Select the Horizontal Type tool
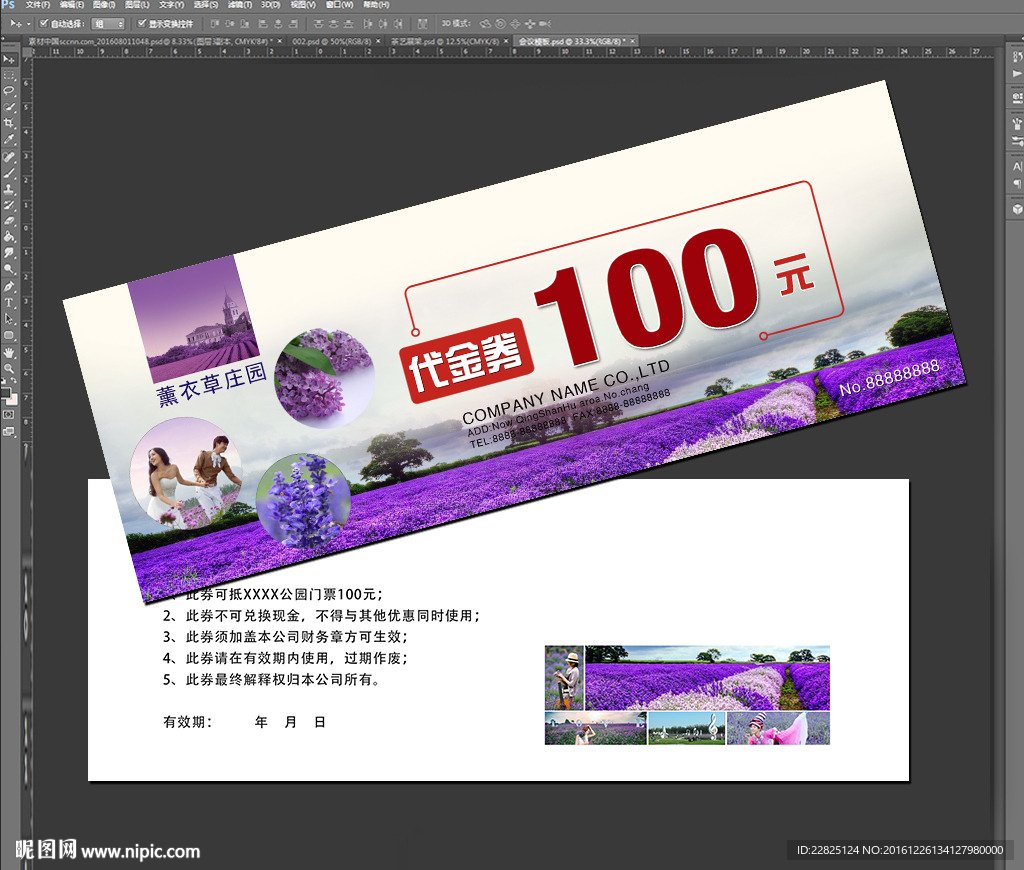 [9, 302]
